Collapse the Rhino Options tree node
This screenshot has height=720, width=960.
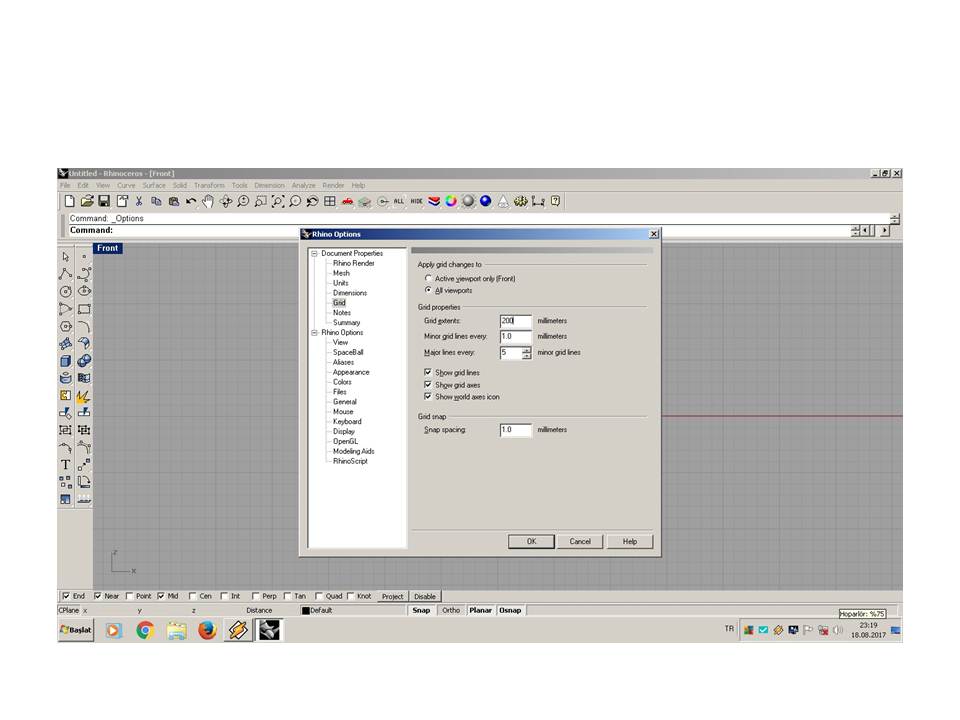(315, 332)
